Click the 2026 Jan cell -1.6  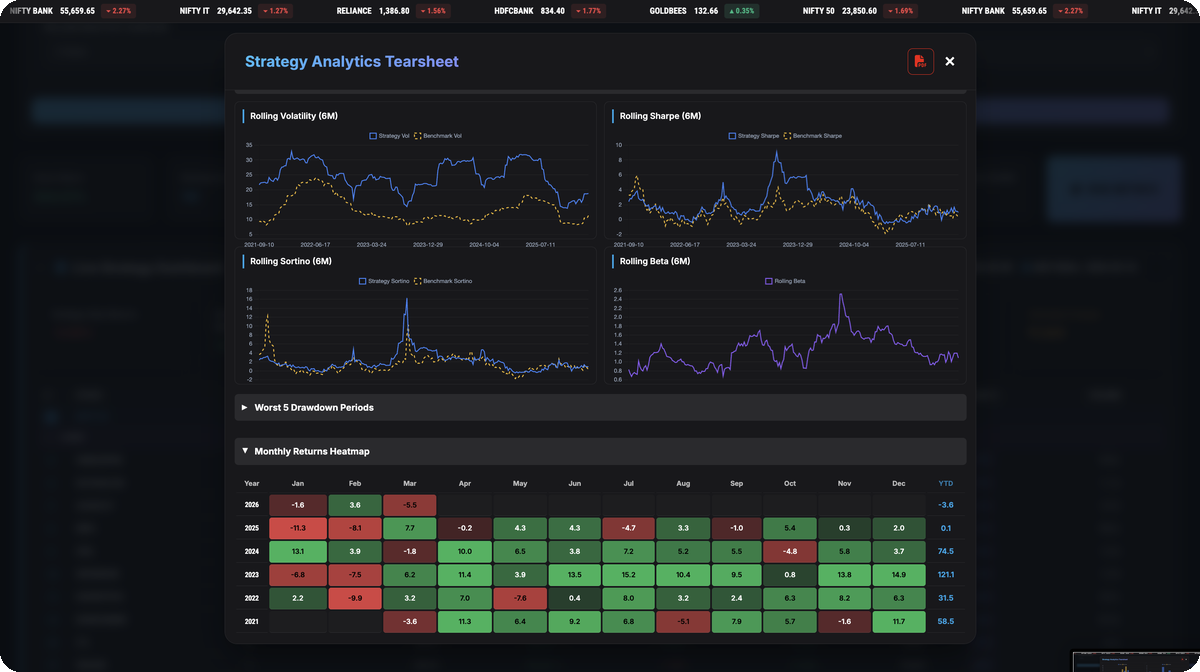(x=298, y=505)
